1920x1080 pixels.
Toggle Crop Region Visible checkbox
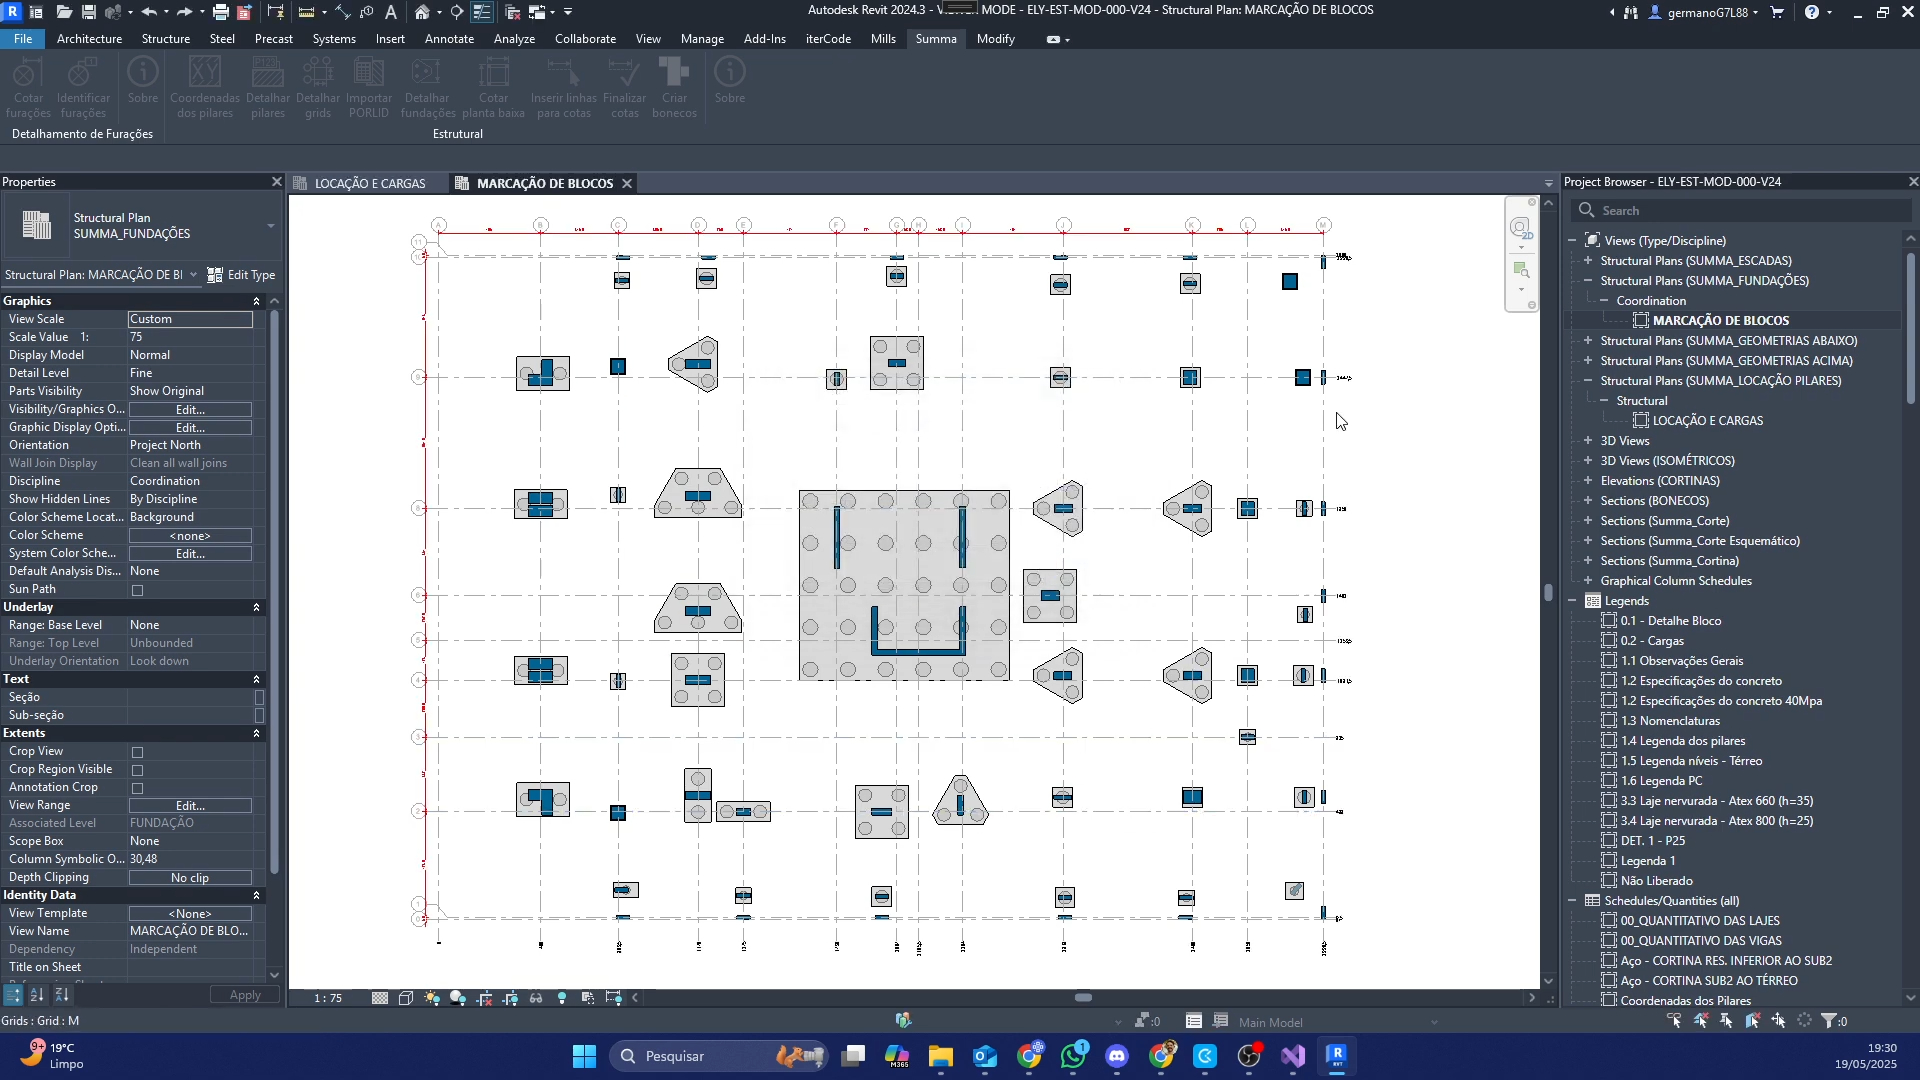coord(138,770)
